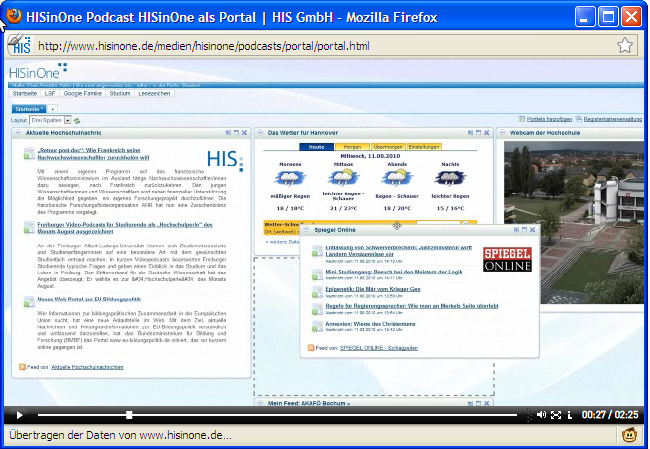Open 'Mini-Studiengang: Besuch bei den Meistern' link
The height and width of the screenshot is (449, 650).
pyautogui.click(x=394, y=272)
